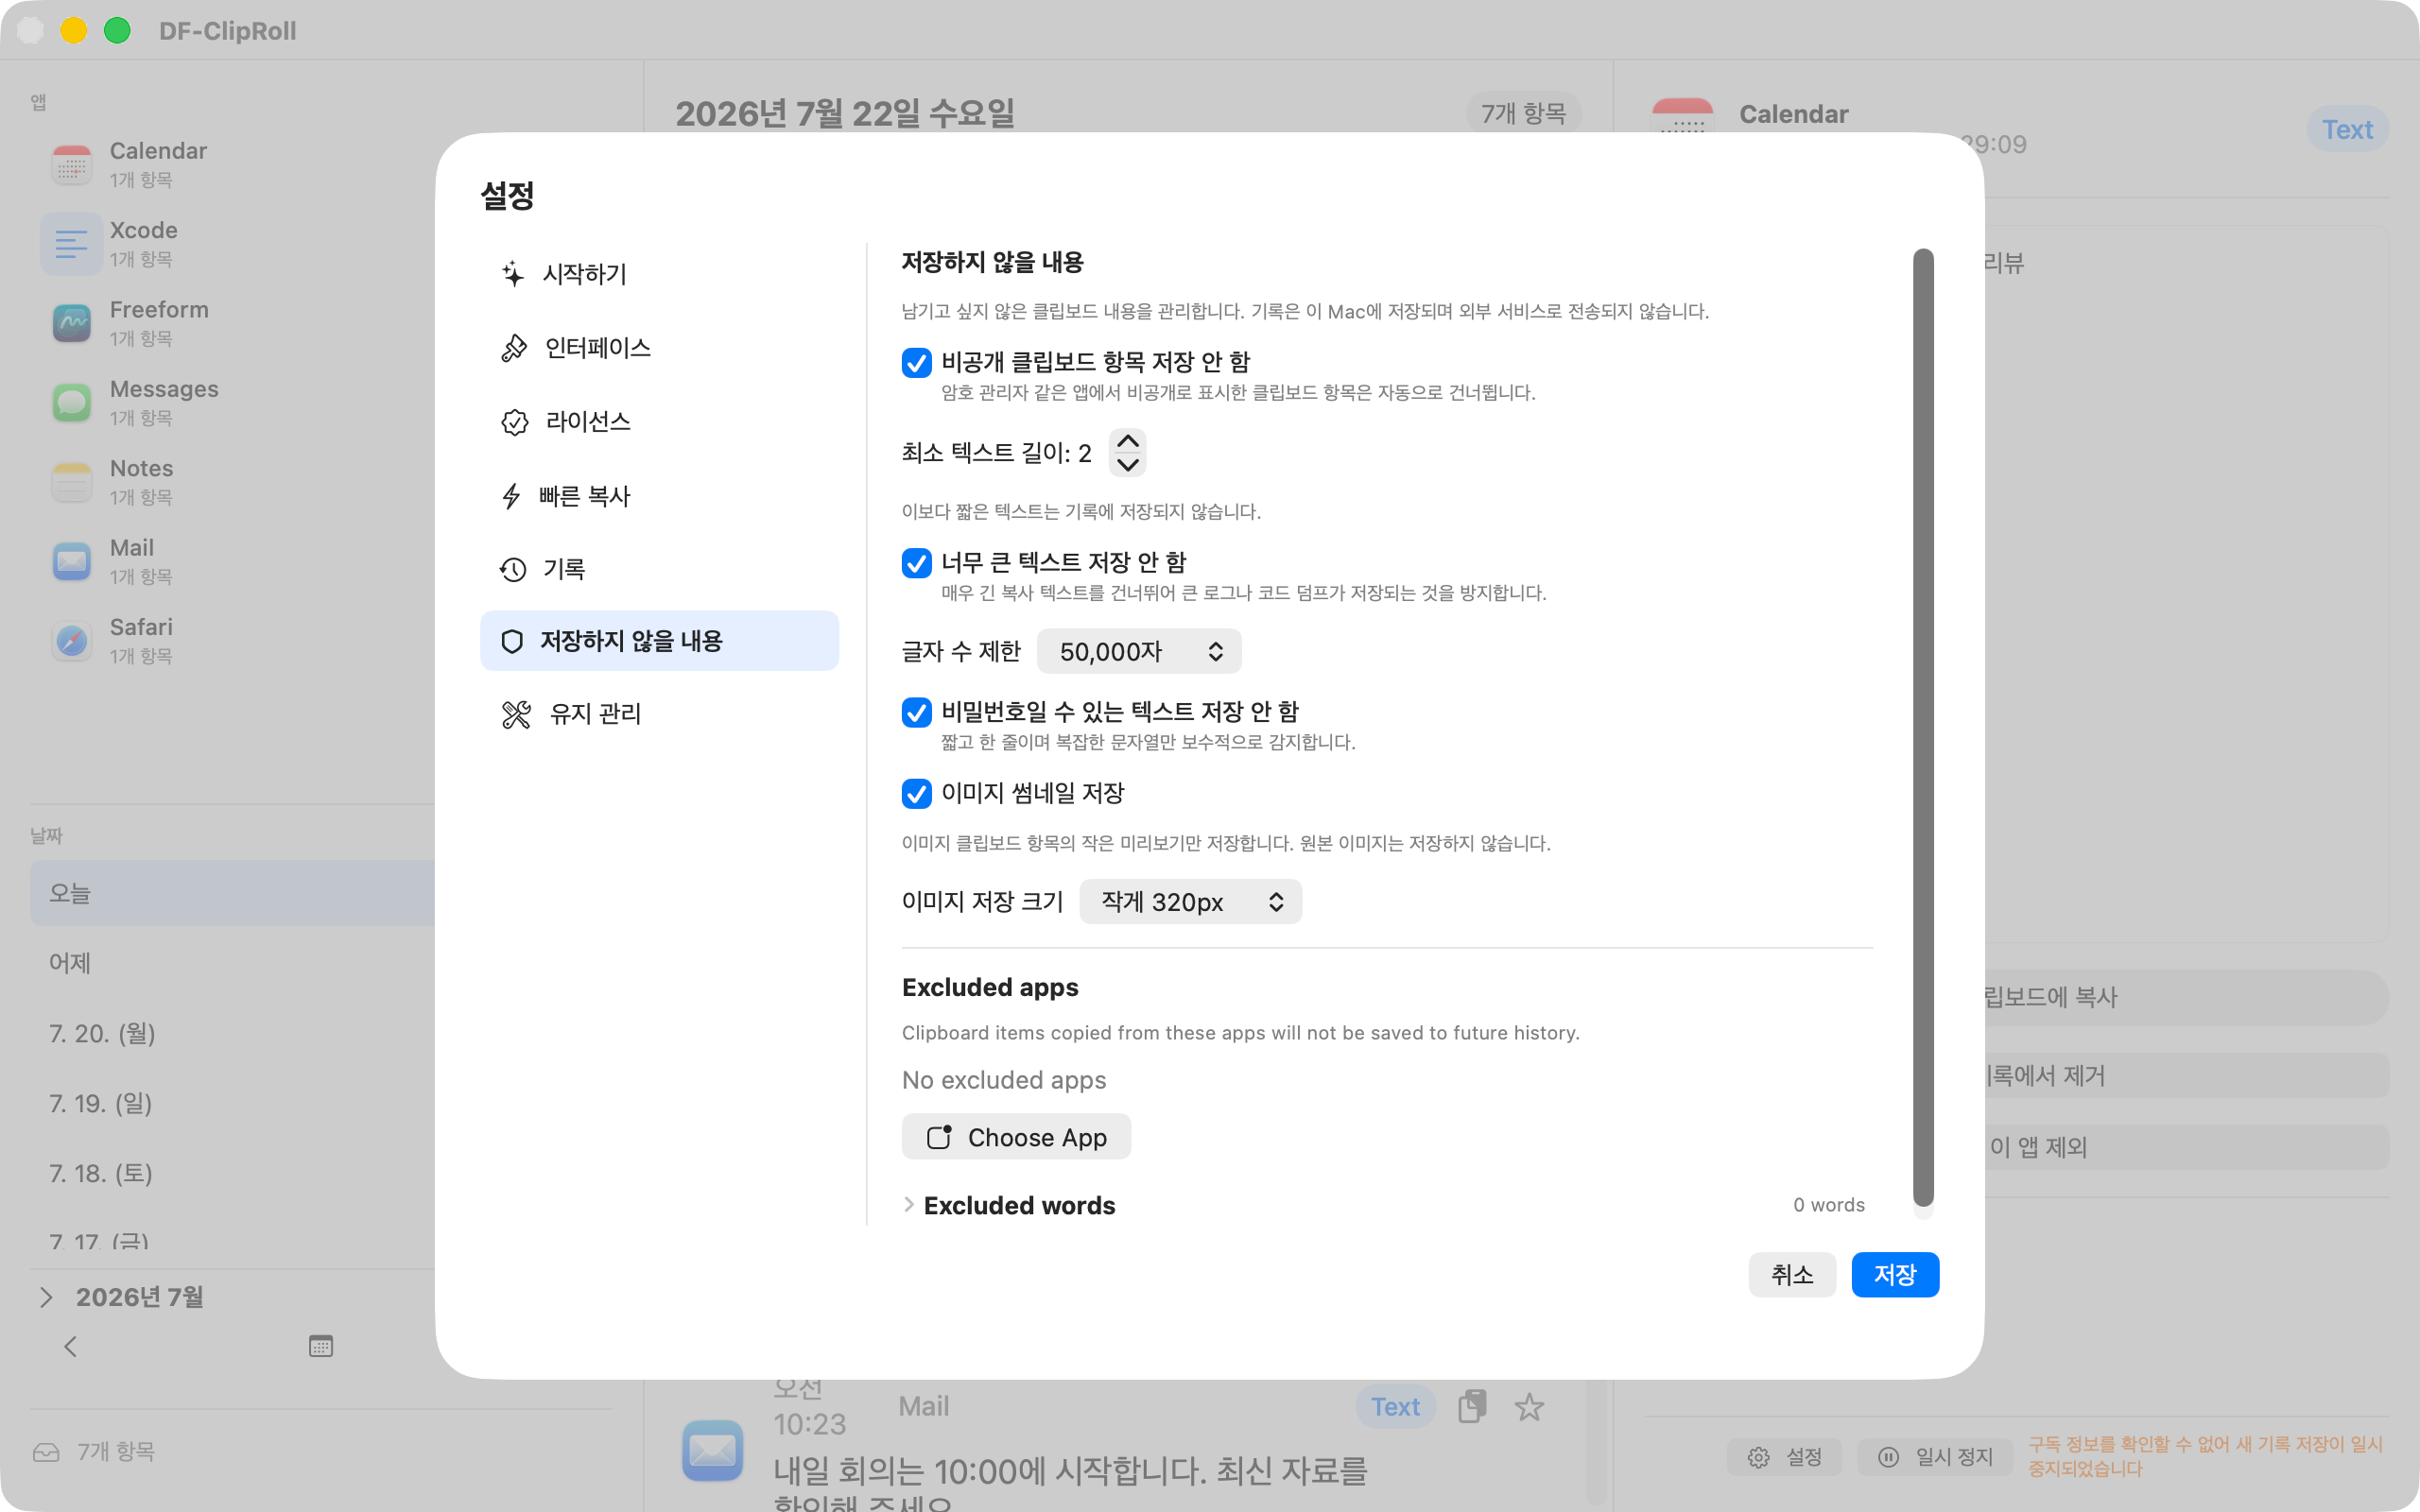Click the wrench tools icon beside 유지 관리
This screenshot has height=1512, width=2420.
tap(516, 714)
